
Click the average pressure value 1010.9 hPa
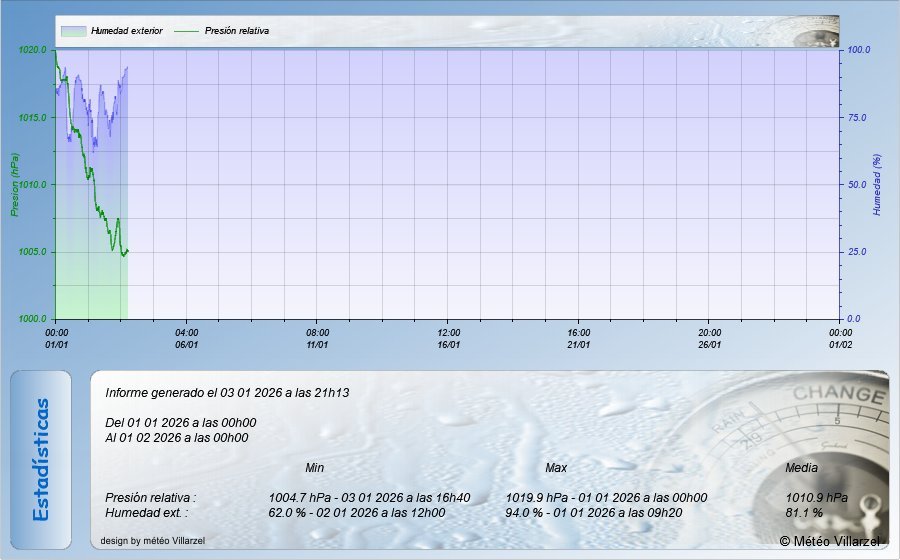point(817,497)
